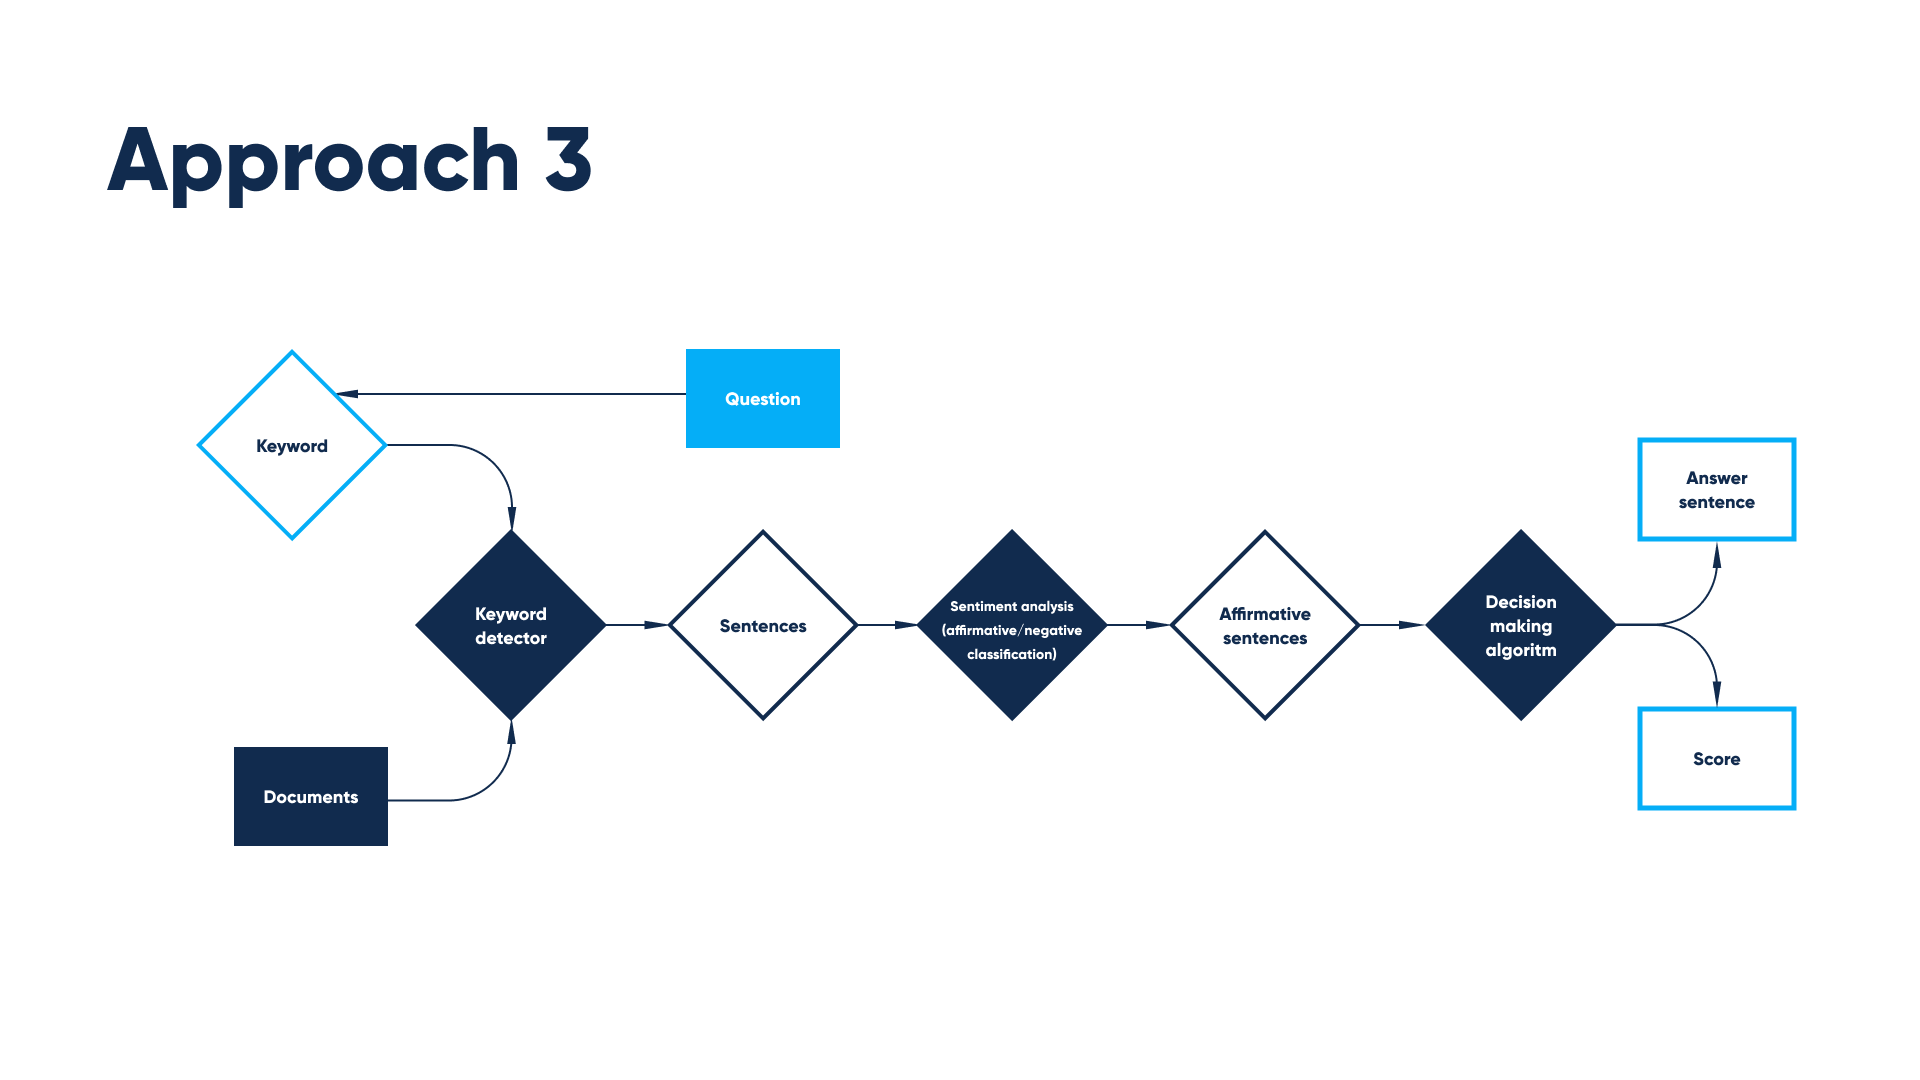Click the Documents source block
The image size is (1920, 1080).
(311, 796)
